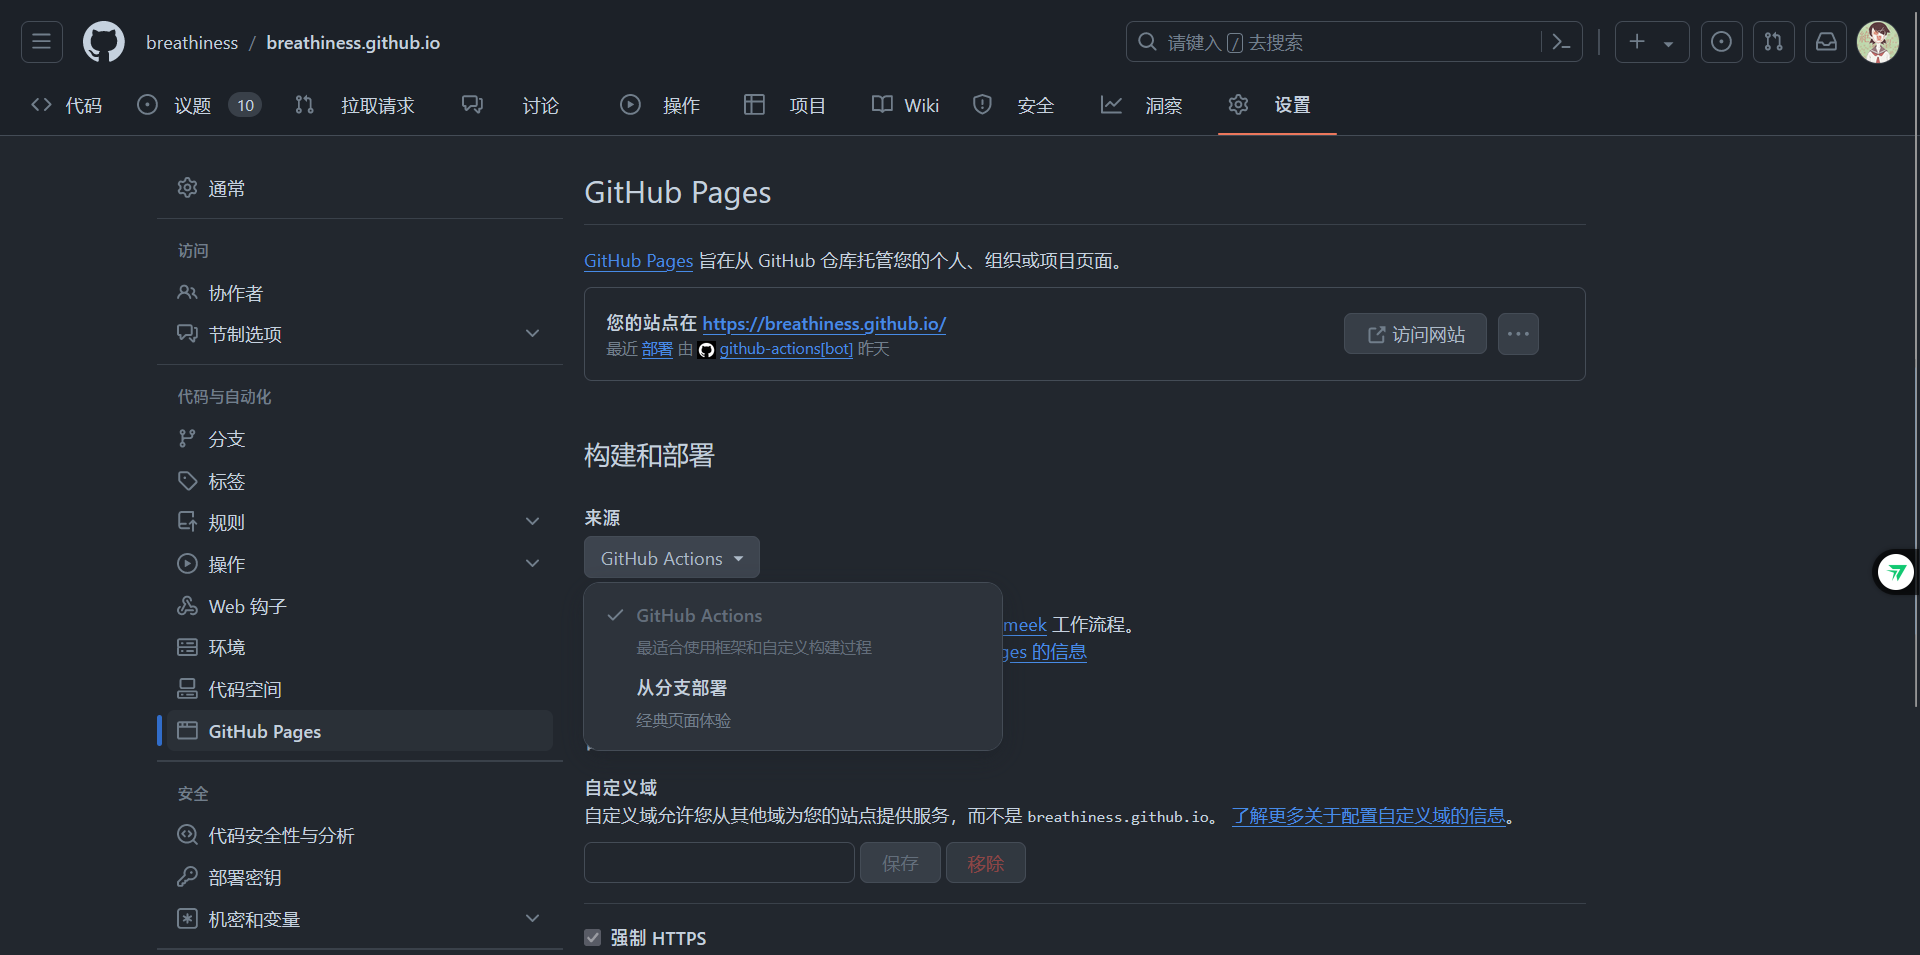
Task: Select the 从分支部署 option
Action: (682, 688)
